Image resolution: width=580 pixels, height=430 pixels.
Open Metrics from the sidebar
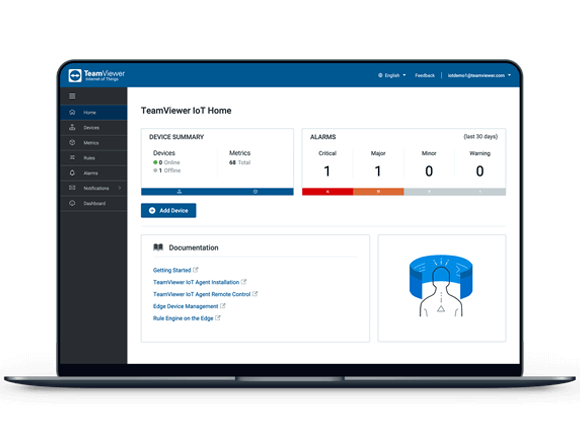[x=94, y=143]
